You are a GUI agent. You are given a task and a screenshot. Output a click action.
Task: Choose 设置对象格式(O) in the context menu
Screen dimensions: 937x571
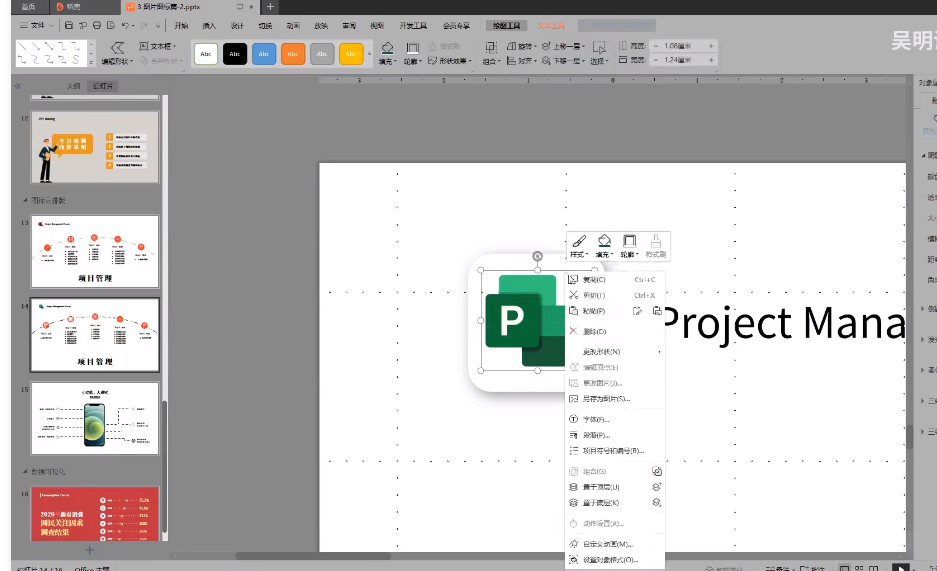pyautogui.click(x=615, y=560)
